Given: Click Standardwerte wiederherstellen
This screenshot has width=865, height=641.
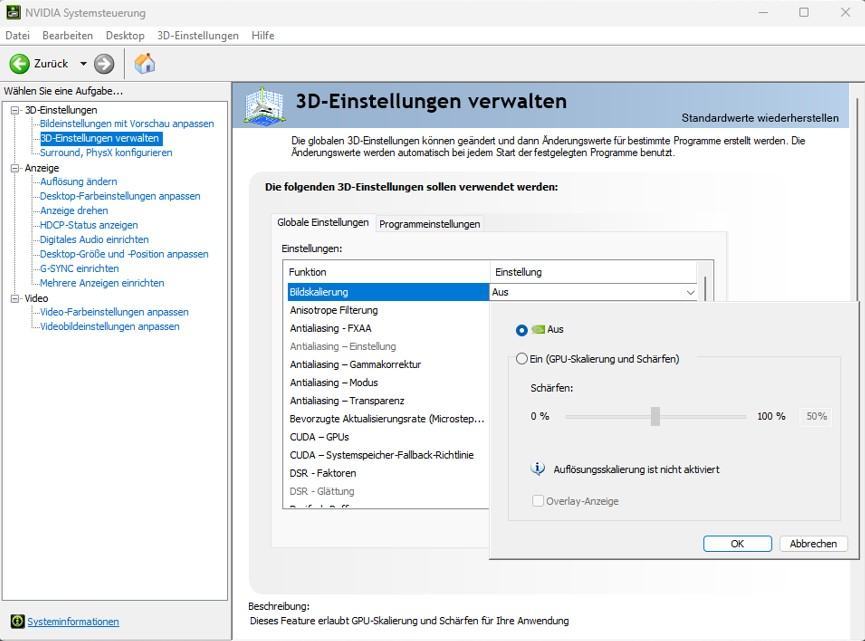Looking at the screenshot, I should point(760,118).
